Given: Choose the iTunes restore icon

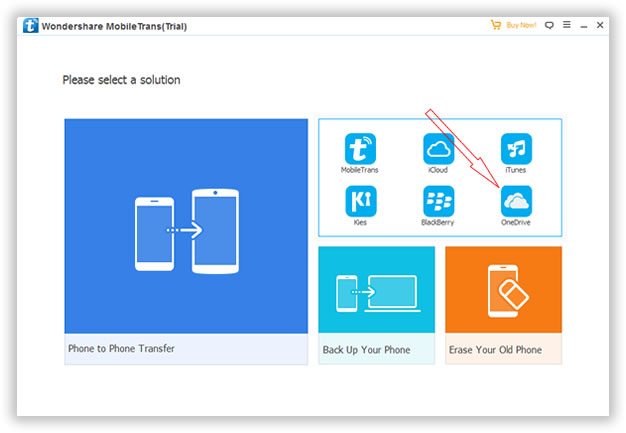Looking at the screenshot, I should 516,149.
